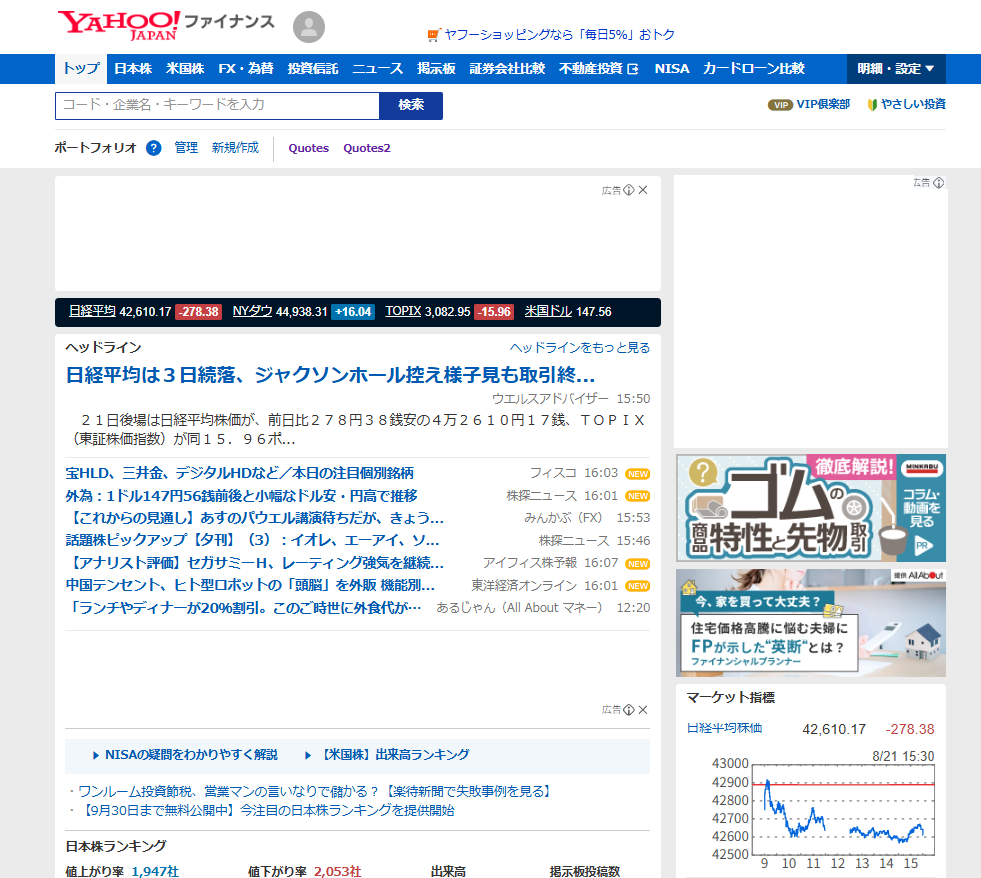Close the ad below the headlines

pyautogui.click(x=643, y=710)
